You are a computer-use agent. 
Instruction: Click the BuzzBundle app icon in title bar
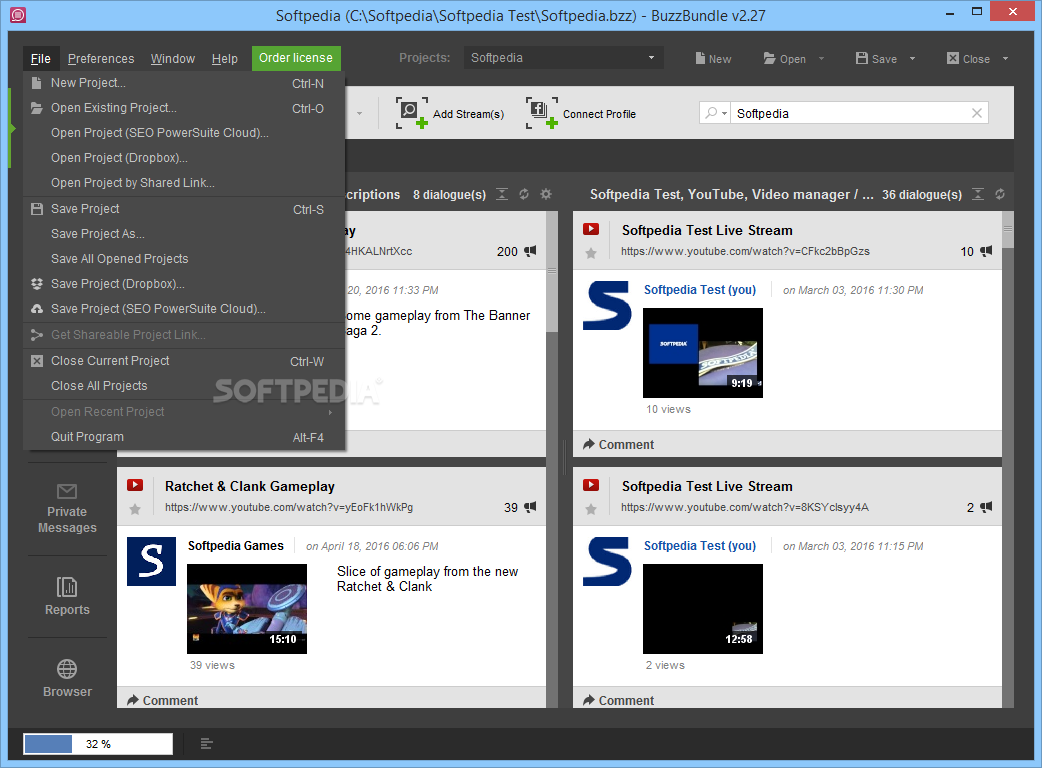click(19, 15)
